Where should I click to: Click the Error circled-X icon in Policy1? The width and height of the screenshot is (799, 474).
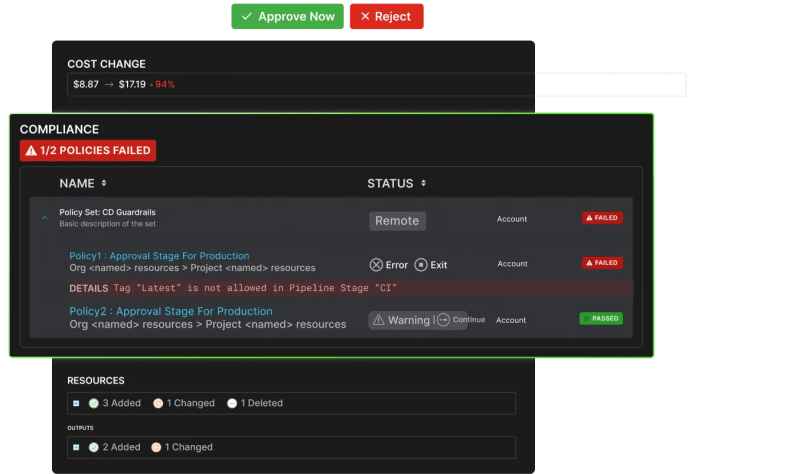click(376, 265)
